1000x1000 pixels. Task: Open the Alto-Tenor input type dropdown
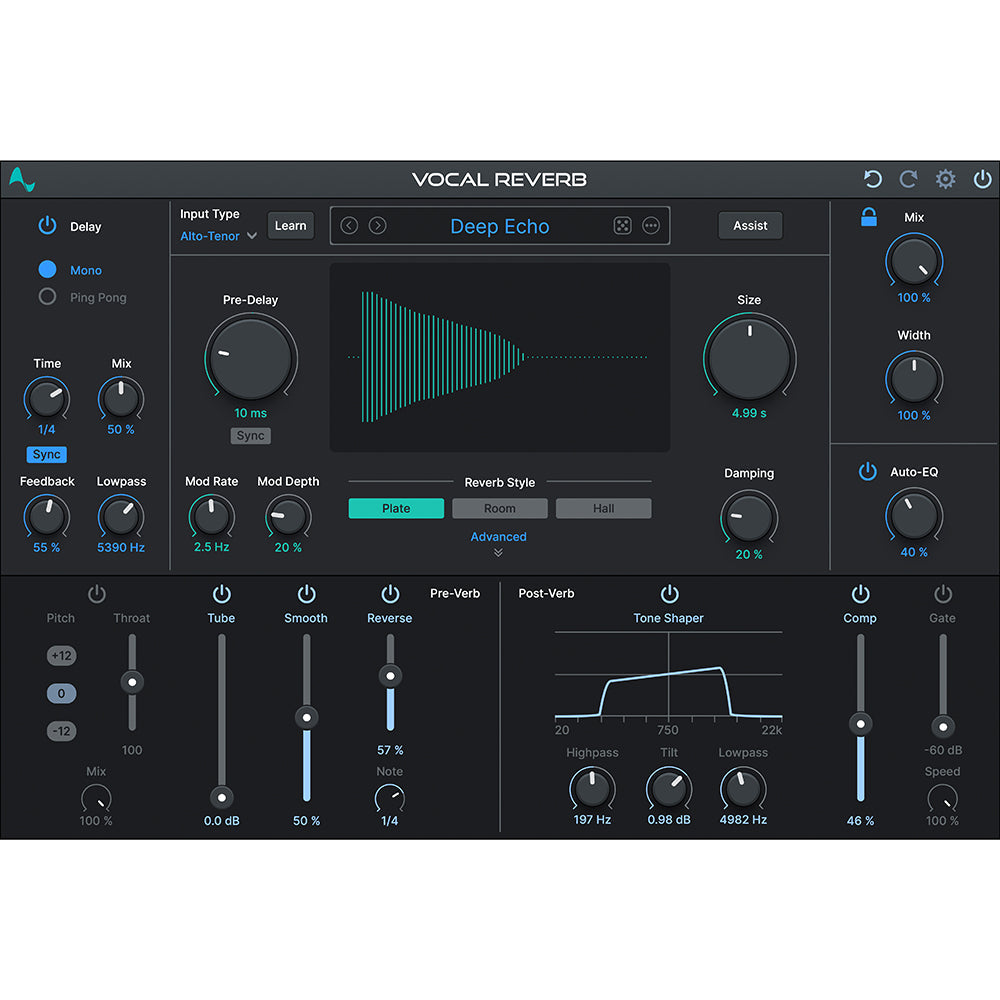218,236
